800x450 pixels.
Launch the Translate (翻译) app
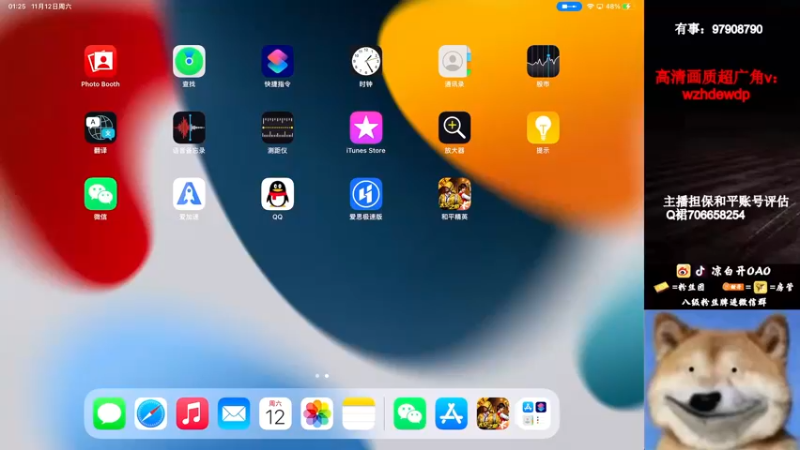101,128
